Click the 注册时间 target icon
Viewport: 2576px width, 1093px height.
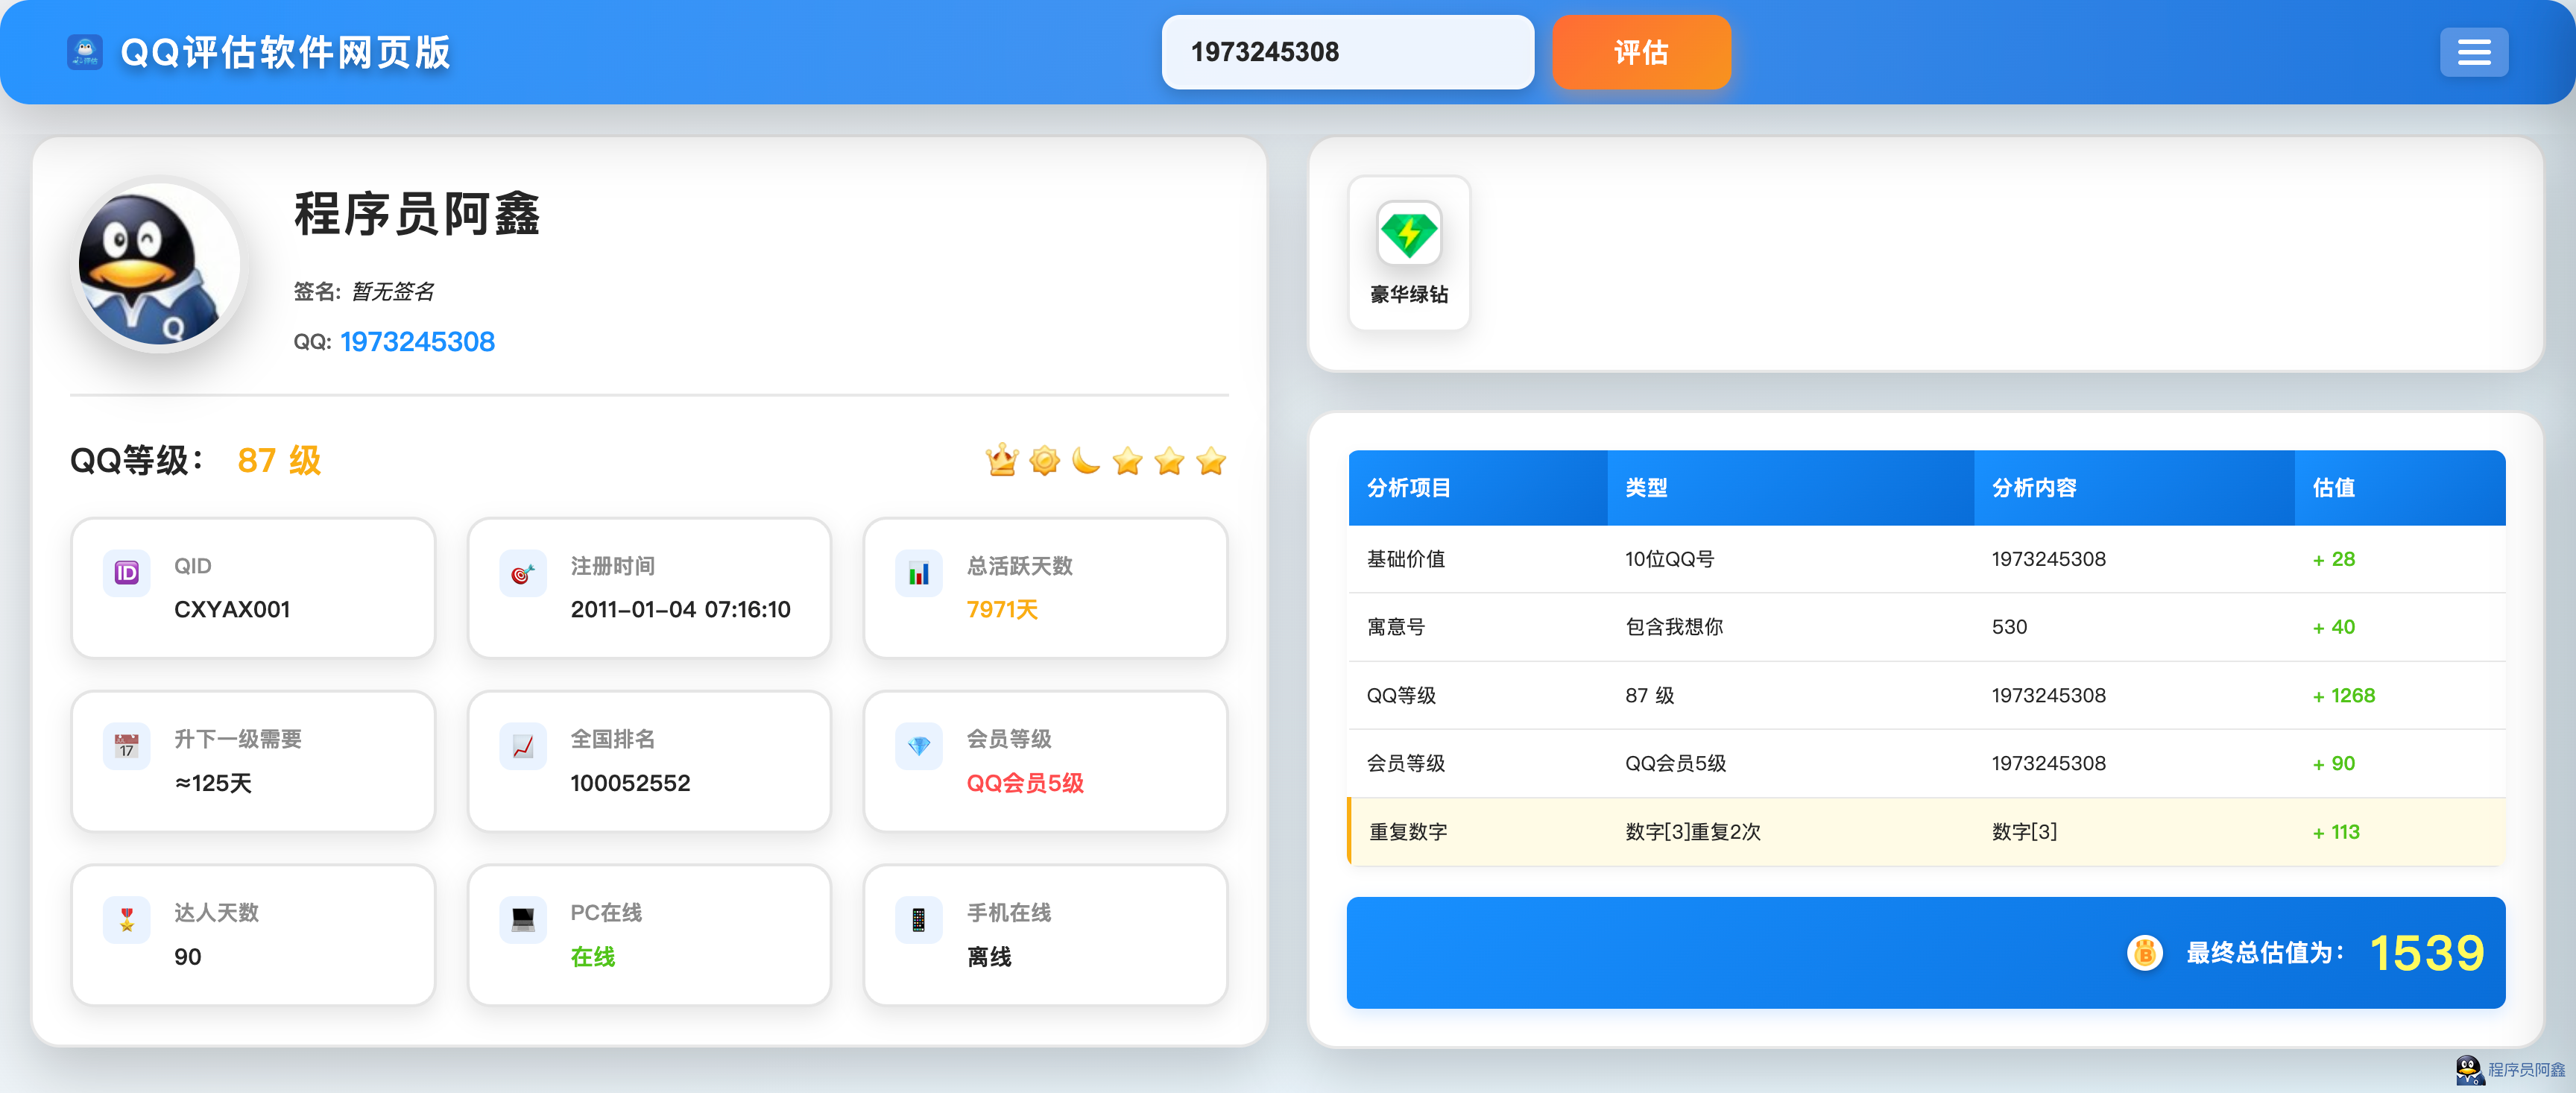pyautogui.click(x=523, y=573)
